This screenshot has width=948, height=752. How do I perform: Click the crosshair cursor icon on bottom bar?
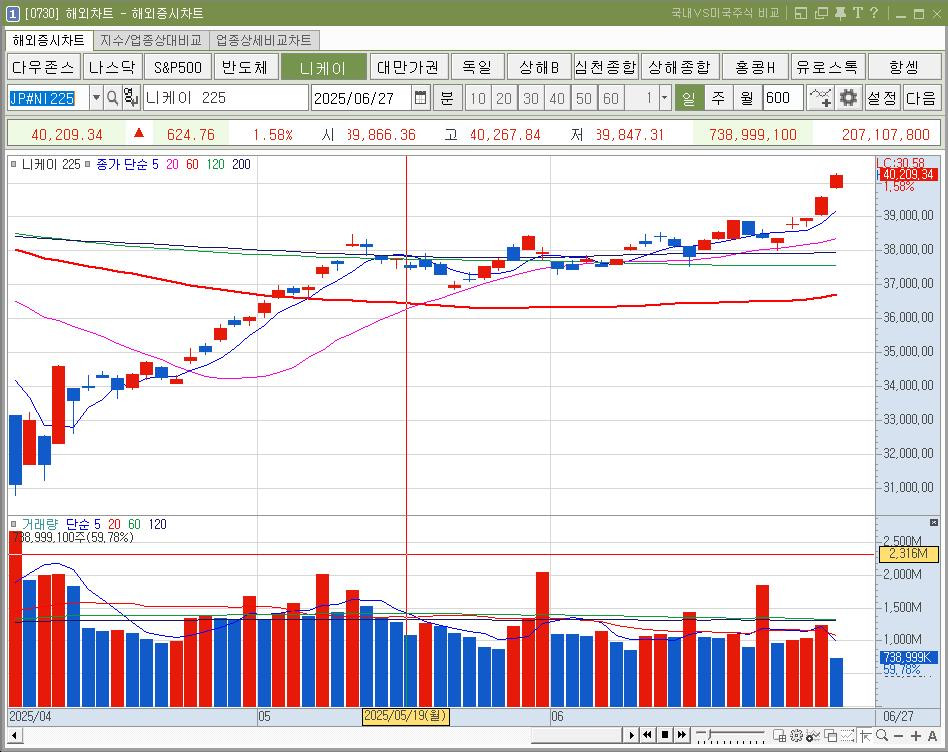tap(866, 736)
